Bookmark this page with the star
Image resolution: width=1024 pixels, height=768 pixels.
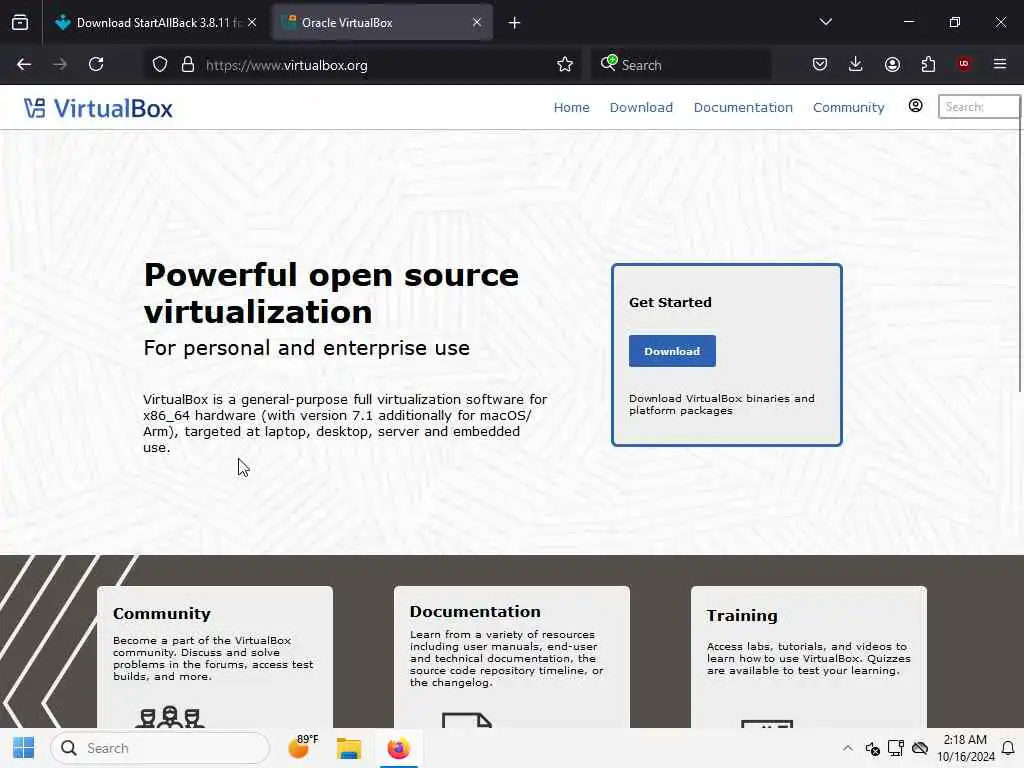tap(565, 65)
